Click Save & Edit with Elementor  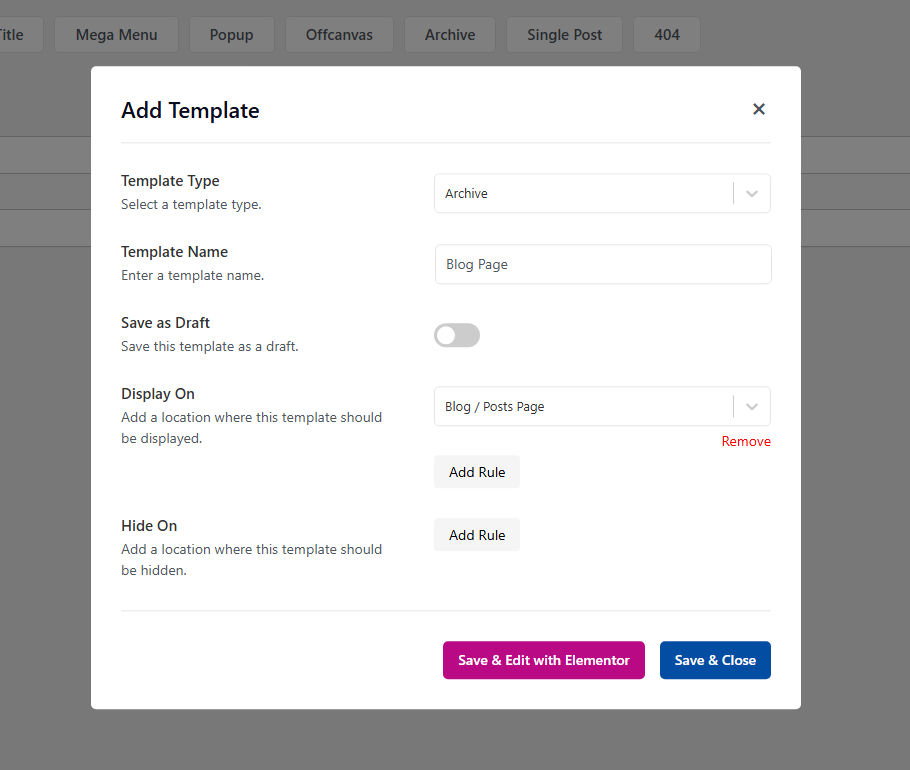(x=544, y=660)
